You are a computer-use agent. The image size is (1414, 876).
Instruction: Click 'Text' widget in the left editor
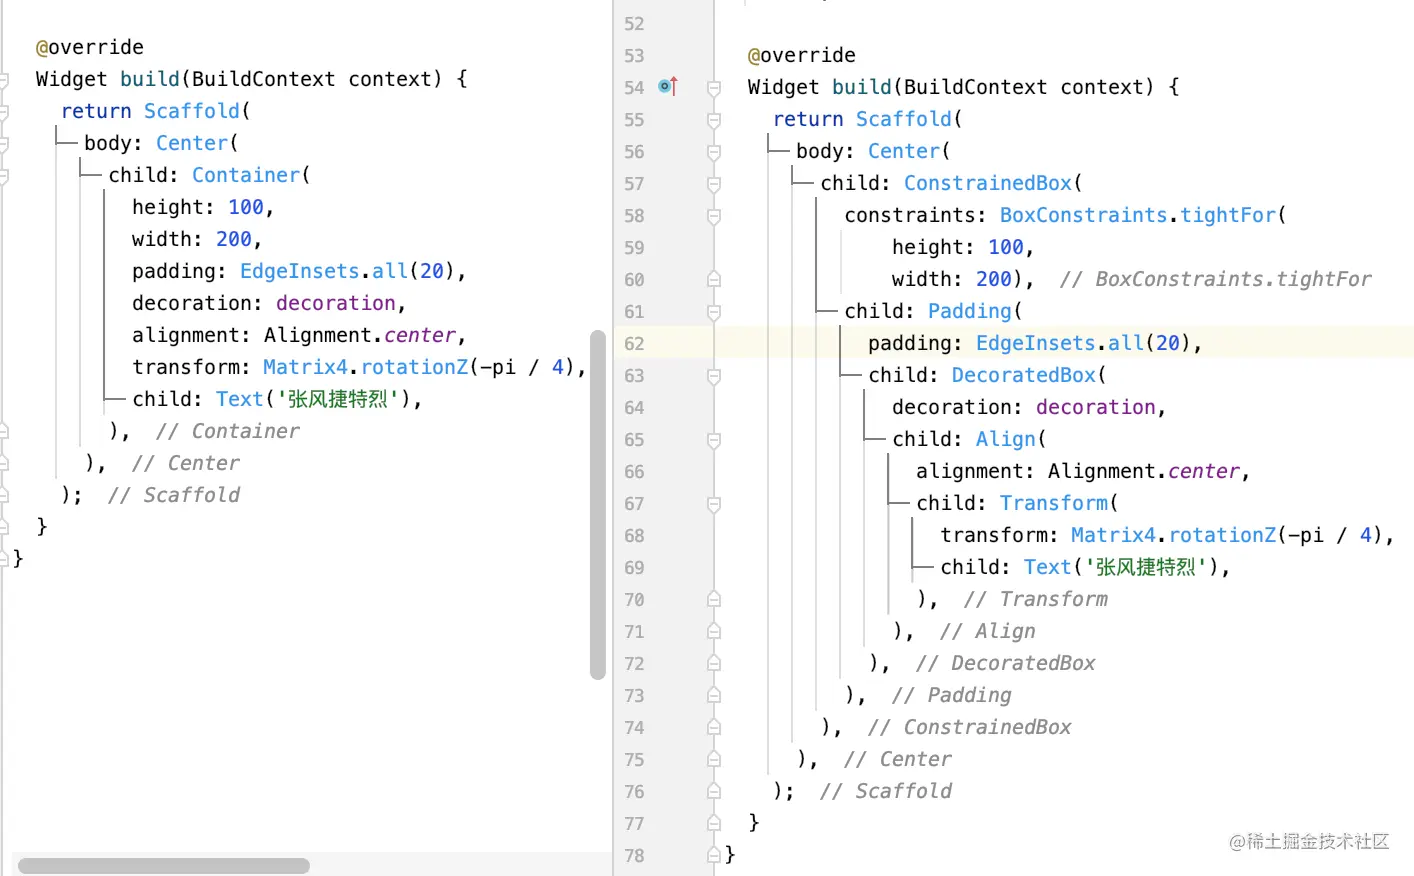pos(240,399)
